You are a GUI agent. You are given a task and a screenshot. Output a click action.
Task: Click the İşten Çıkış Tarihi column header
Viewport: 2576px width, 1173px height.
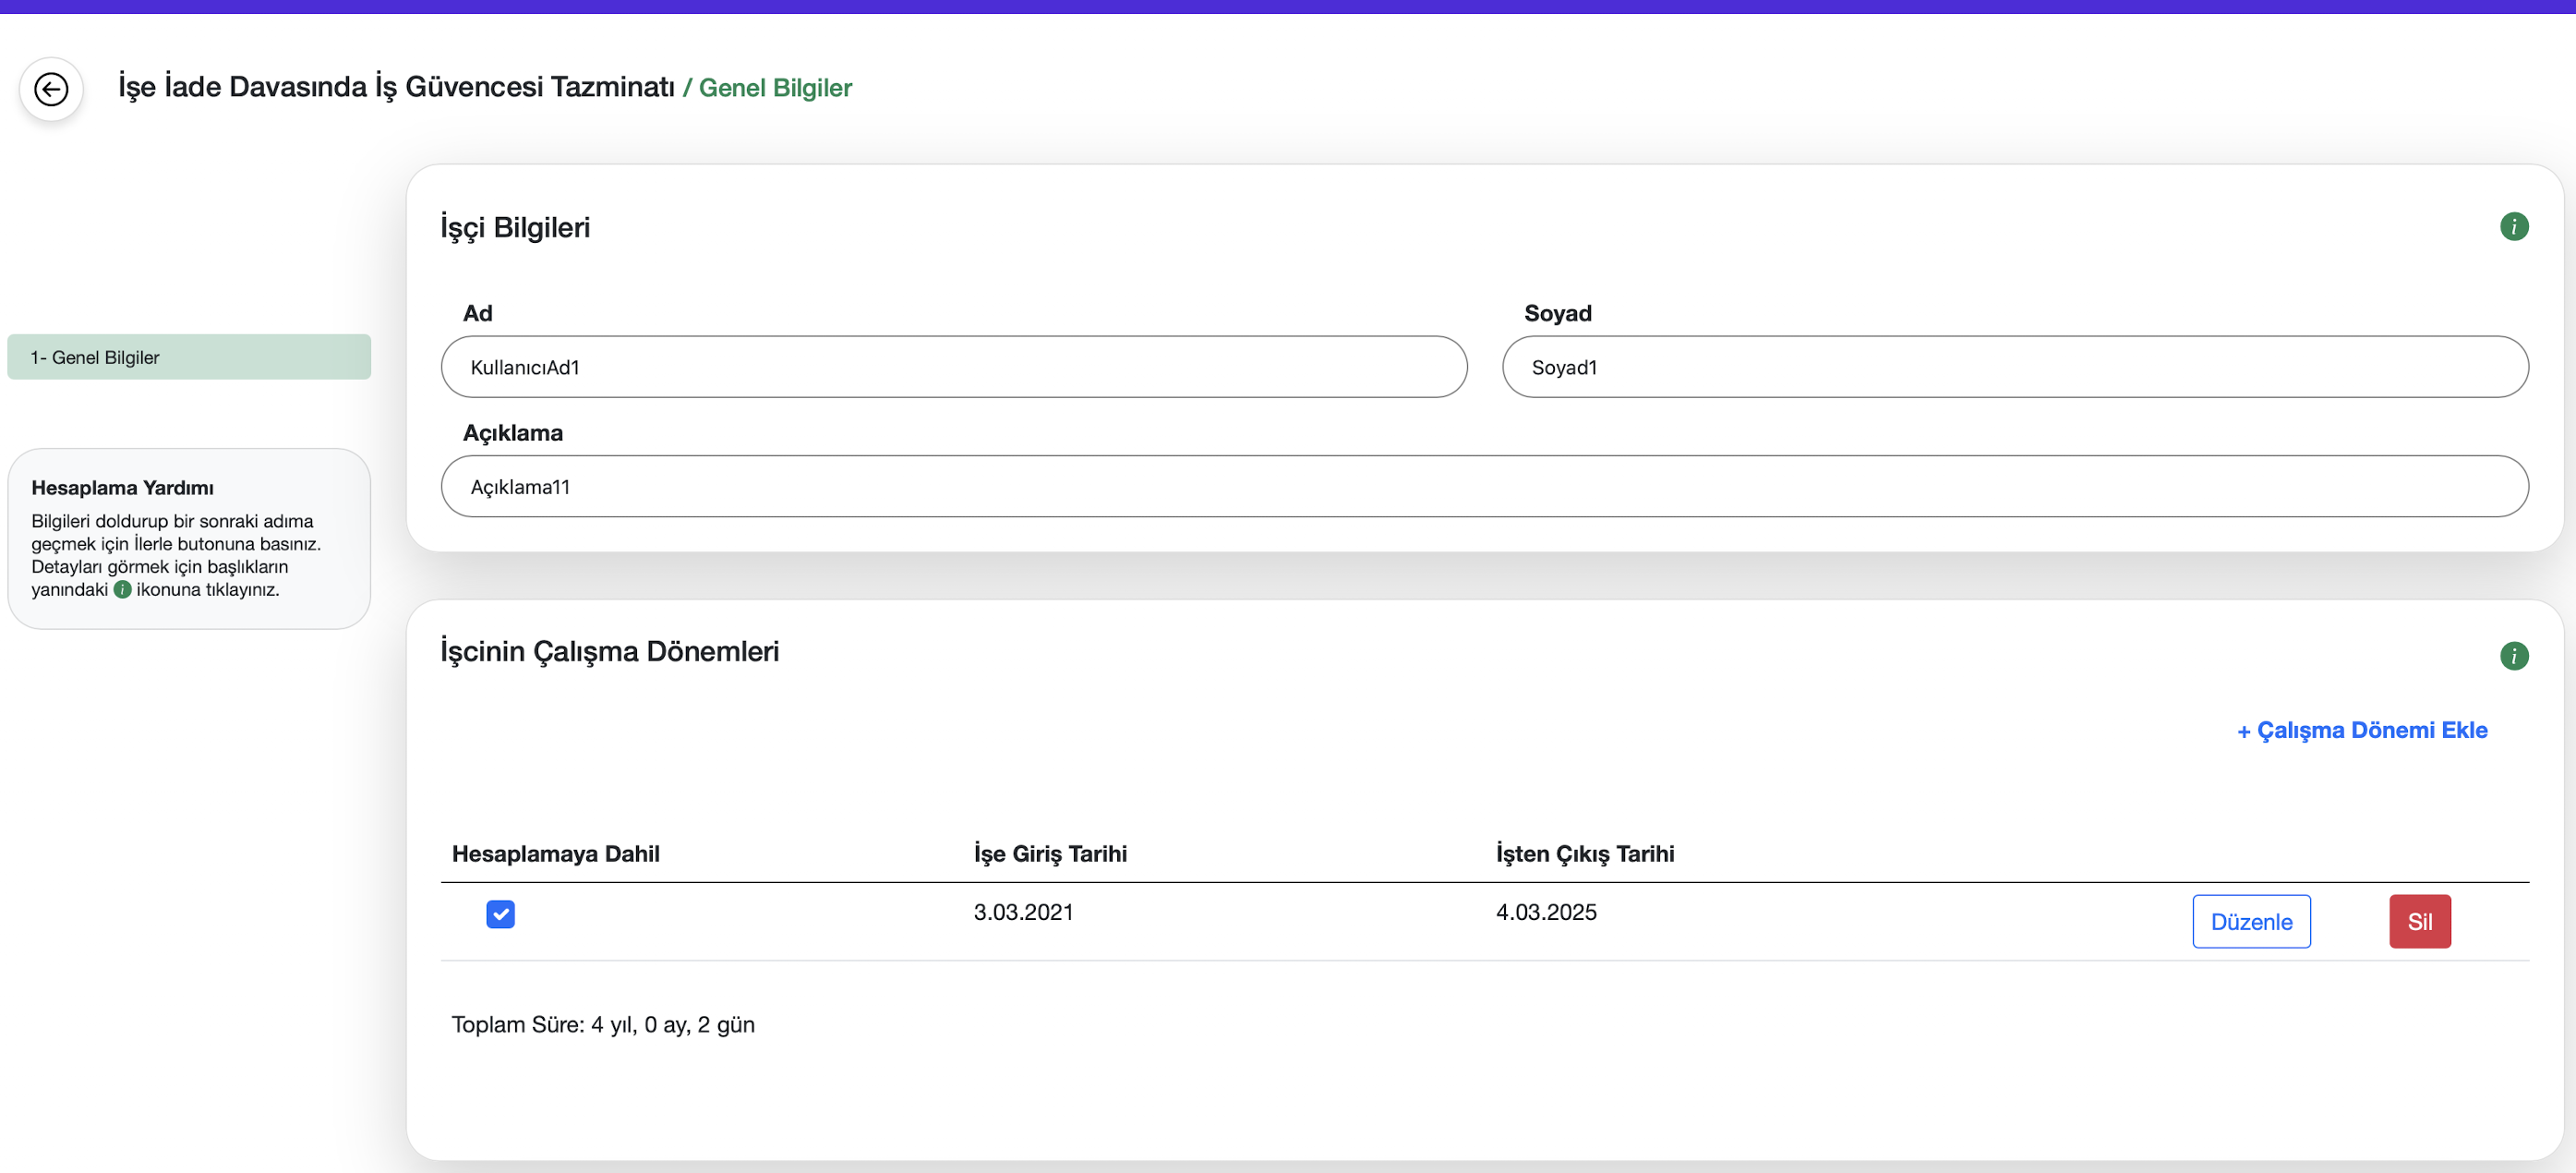[x=1584, y=854]
